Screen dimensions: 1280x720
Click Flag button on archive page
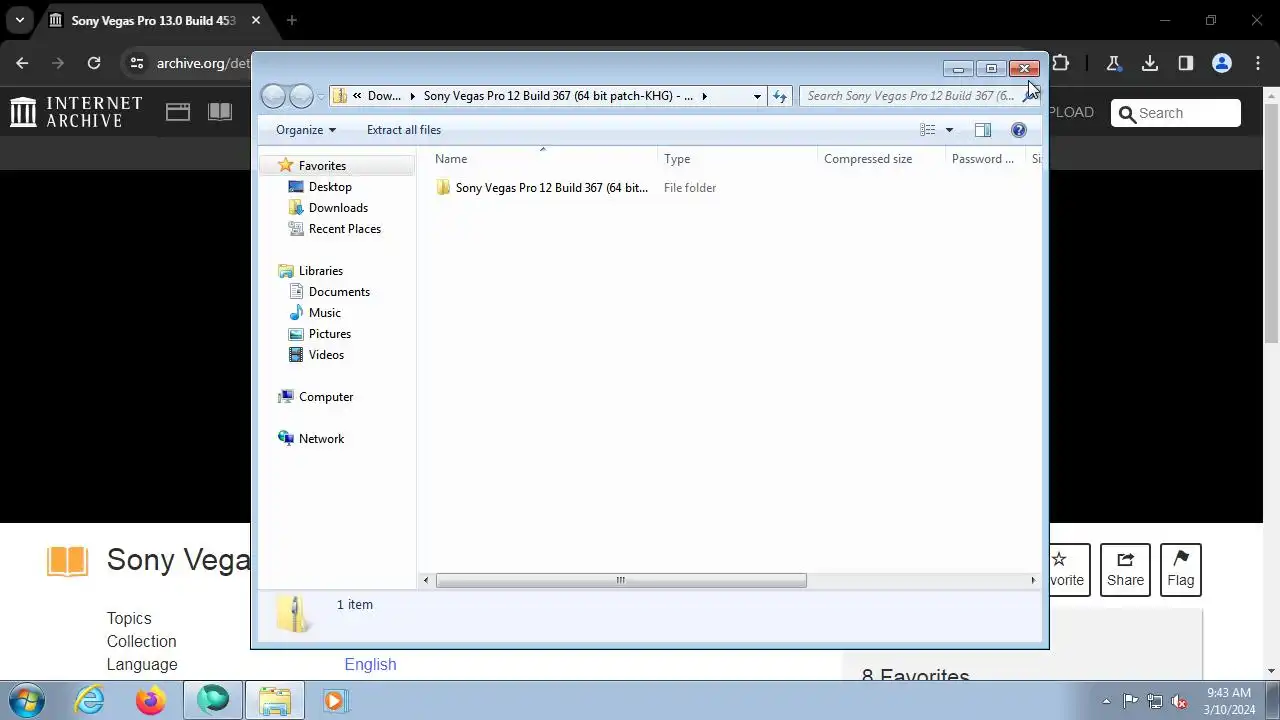pos(1181,570)
